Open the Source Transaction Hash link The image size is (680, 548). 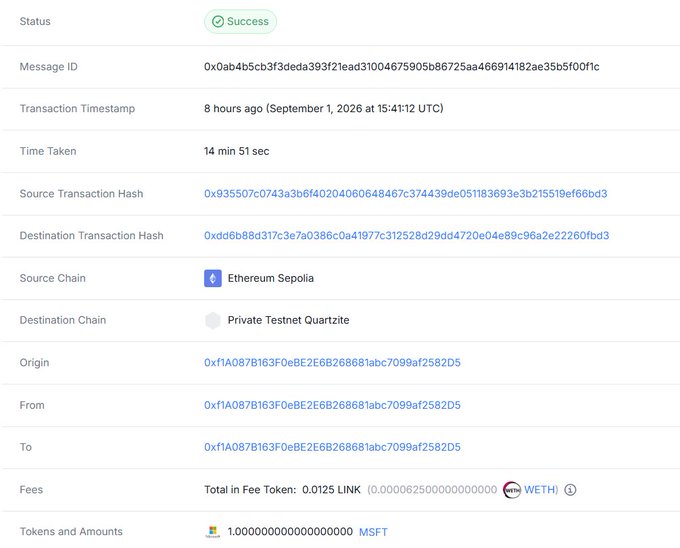[405, 193]
